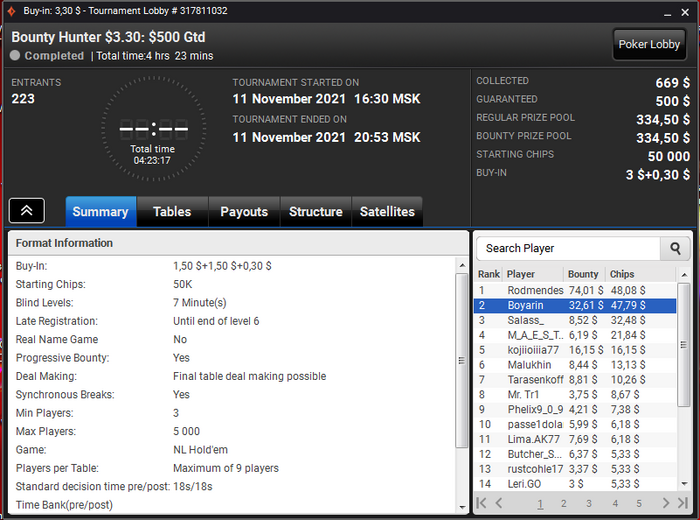The height and width of the screenshot is (520, 700).
Task: Collapse the tournament header with double-chevron button
Action: (x=27, y=211)
